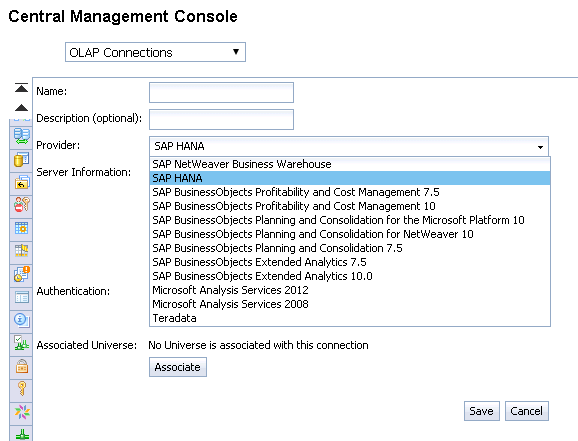Viewport: 578px width, 441px height.
Task: Select SAP HANA in the provider list
Action: pyautogui.click(x=350, y=178)
